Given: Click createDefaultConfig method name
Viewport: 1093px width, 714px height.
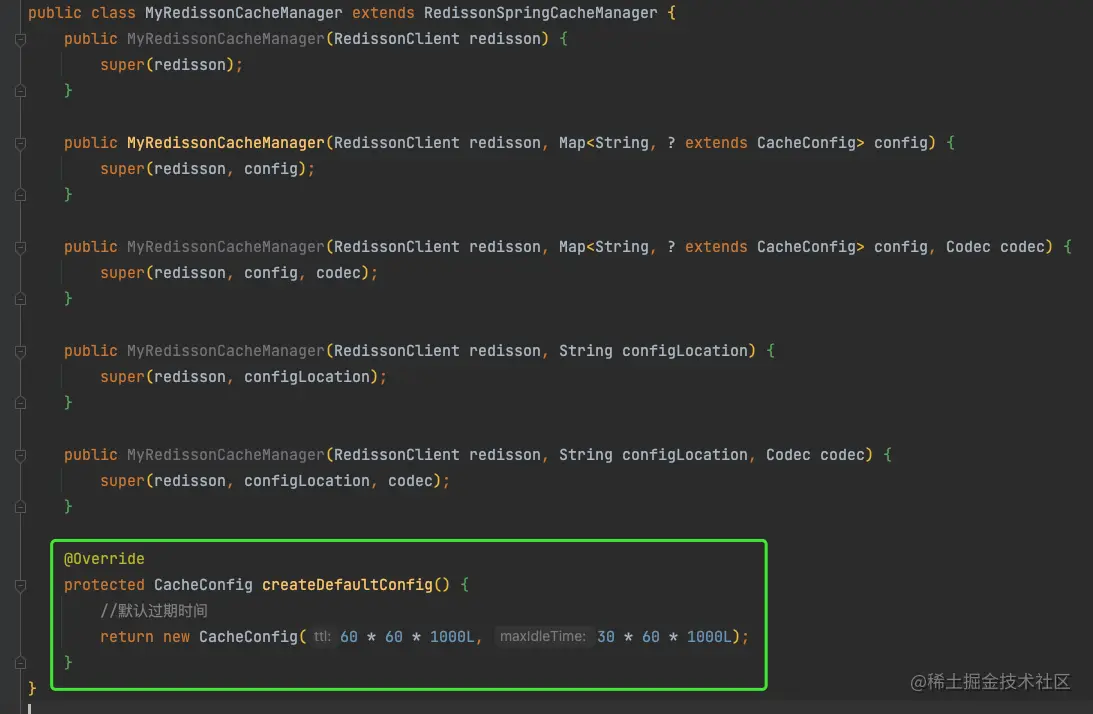Looking at the screenshot, I should click(x=347, y=584).
